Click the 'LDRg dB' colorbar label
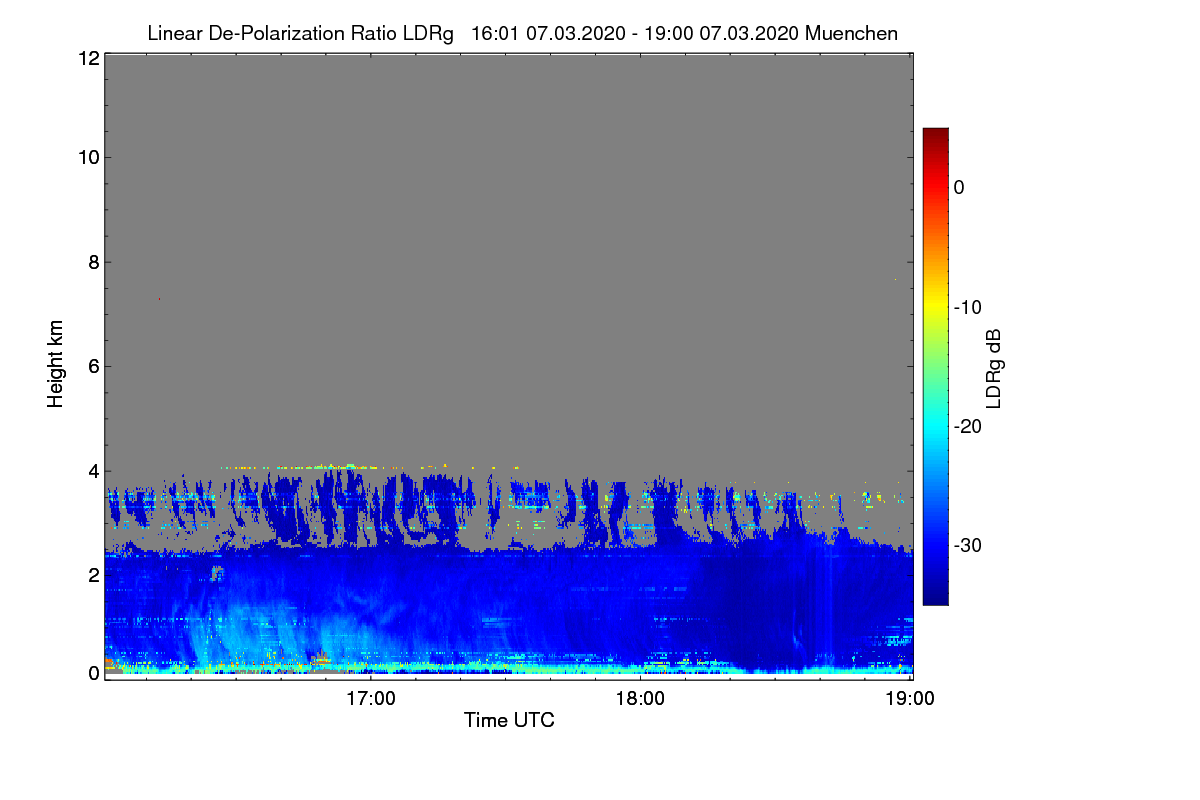Screen dimensions: 1200x800 [993, 368]
